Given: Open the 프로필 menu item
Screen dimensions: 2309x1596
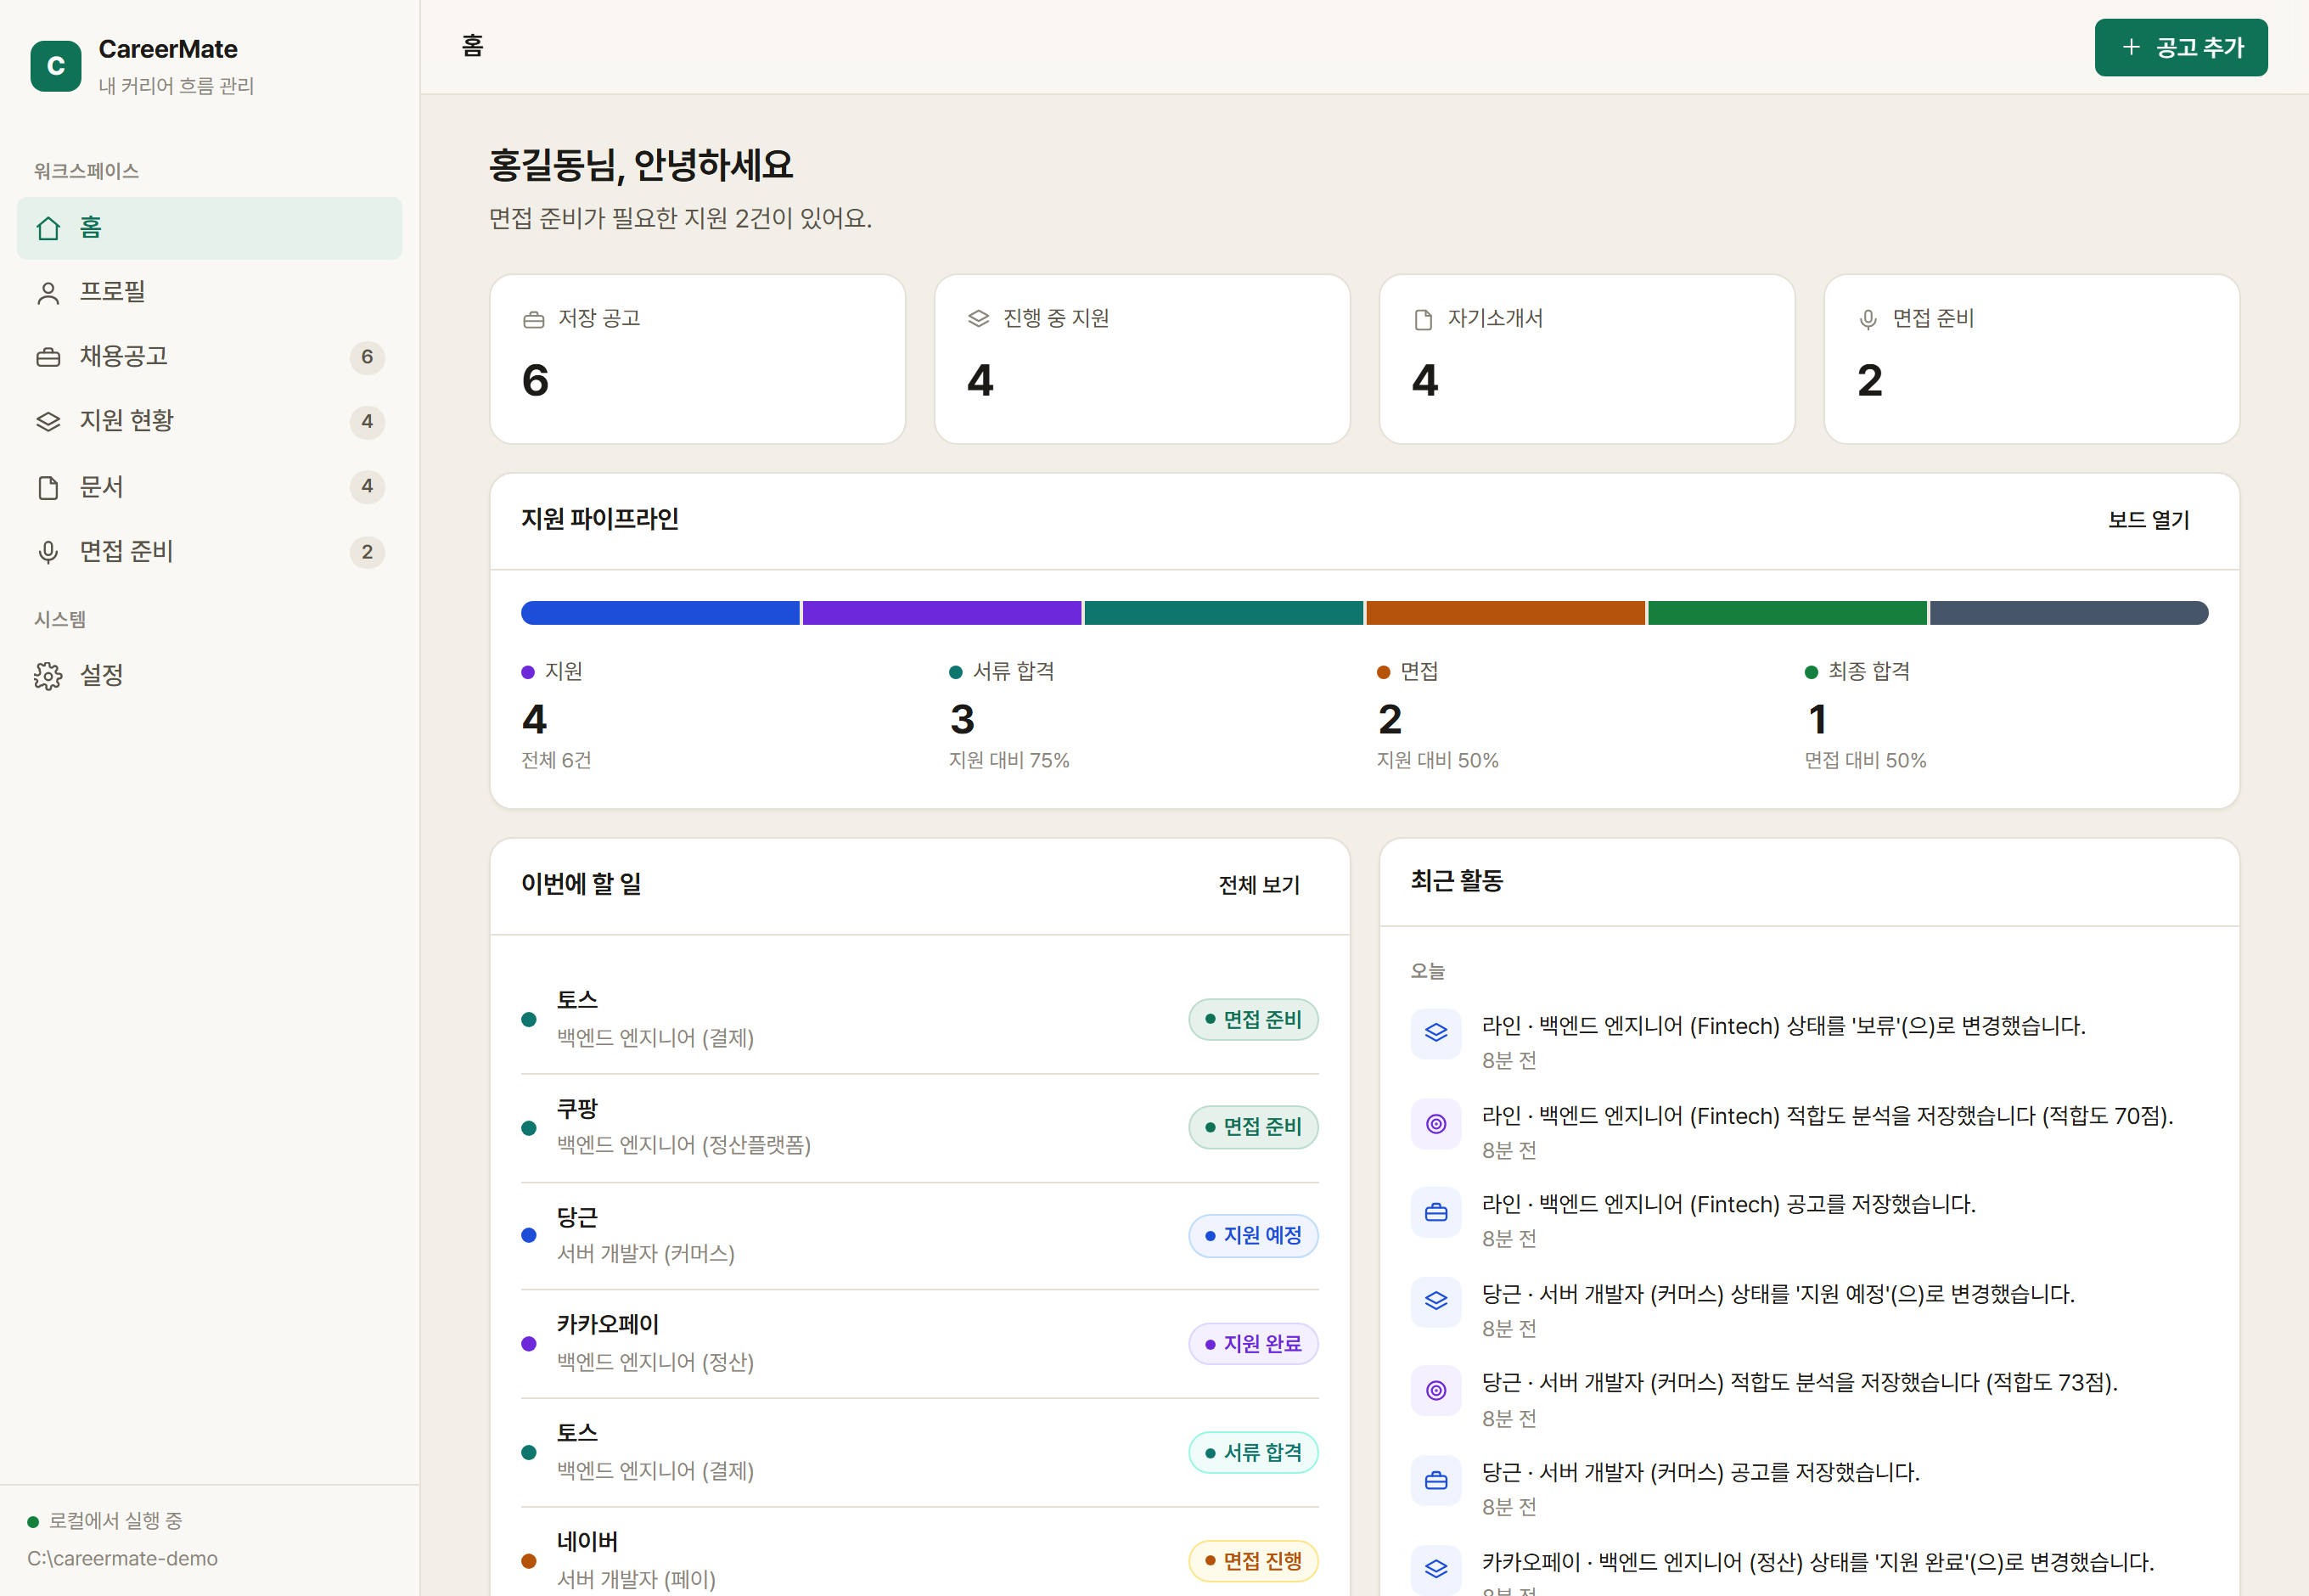Looking at the screenshot, I should pos(210,293).
